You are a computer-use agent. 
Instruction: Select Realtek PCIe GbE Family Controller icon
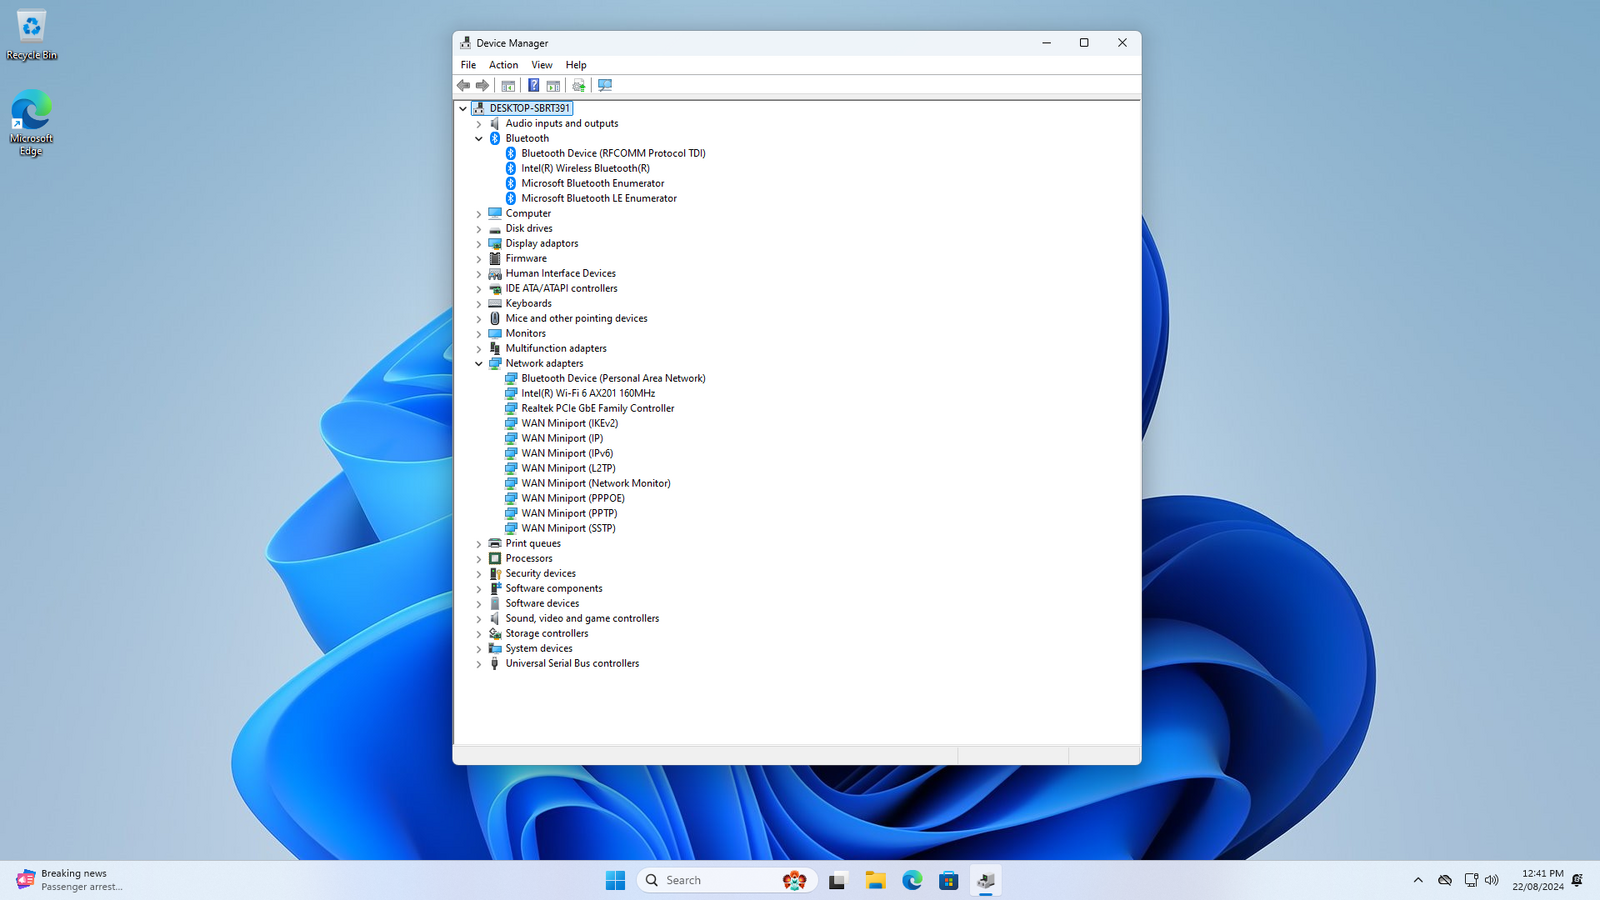(x=511, y=408)
